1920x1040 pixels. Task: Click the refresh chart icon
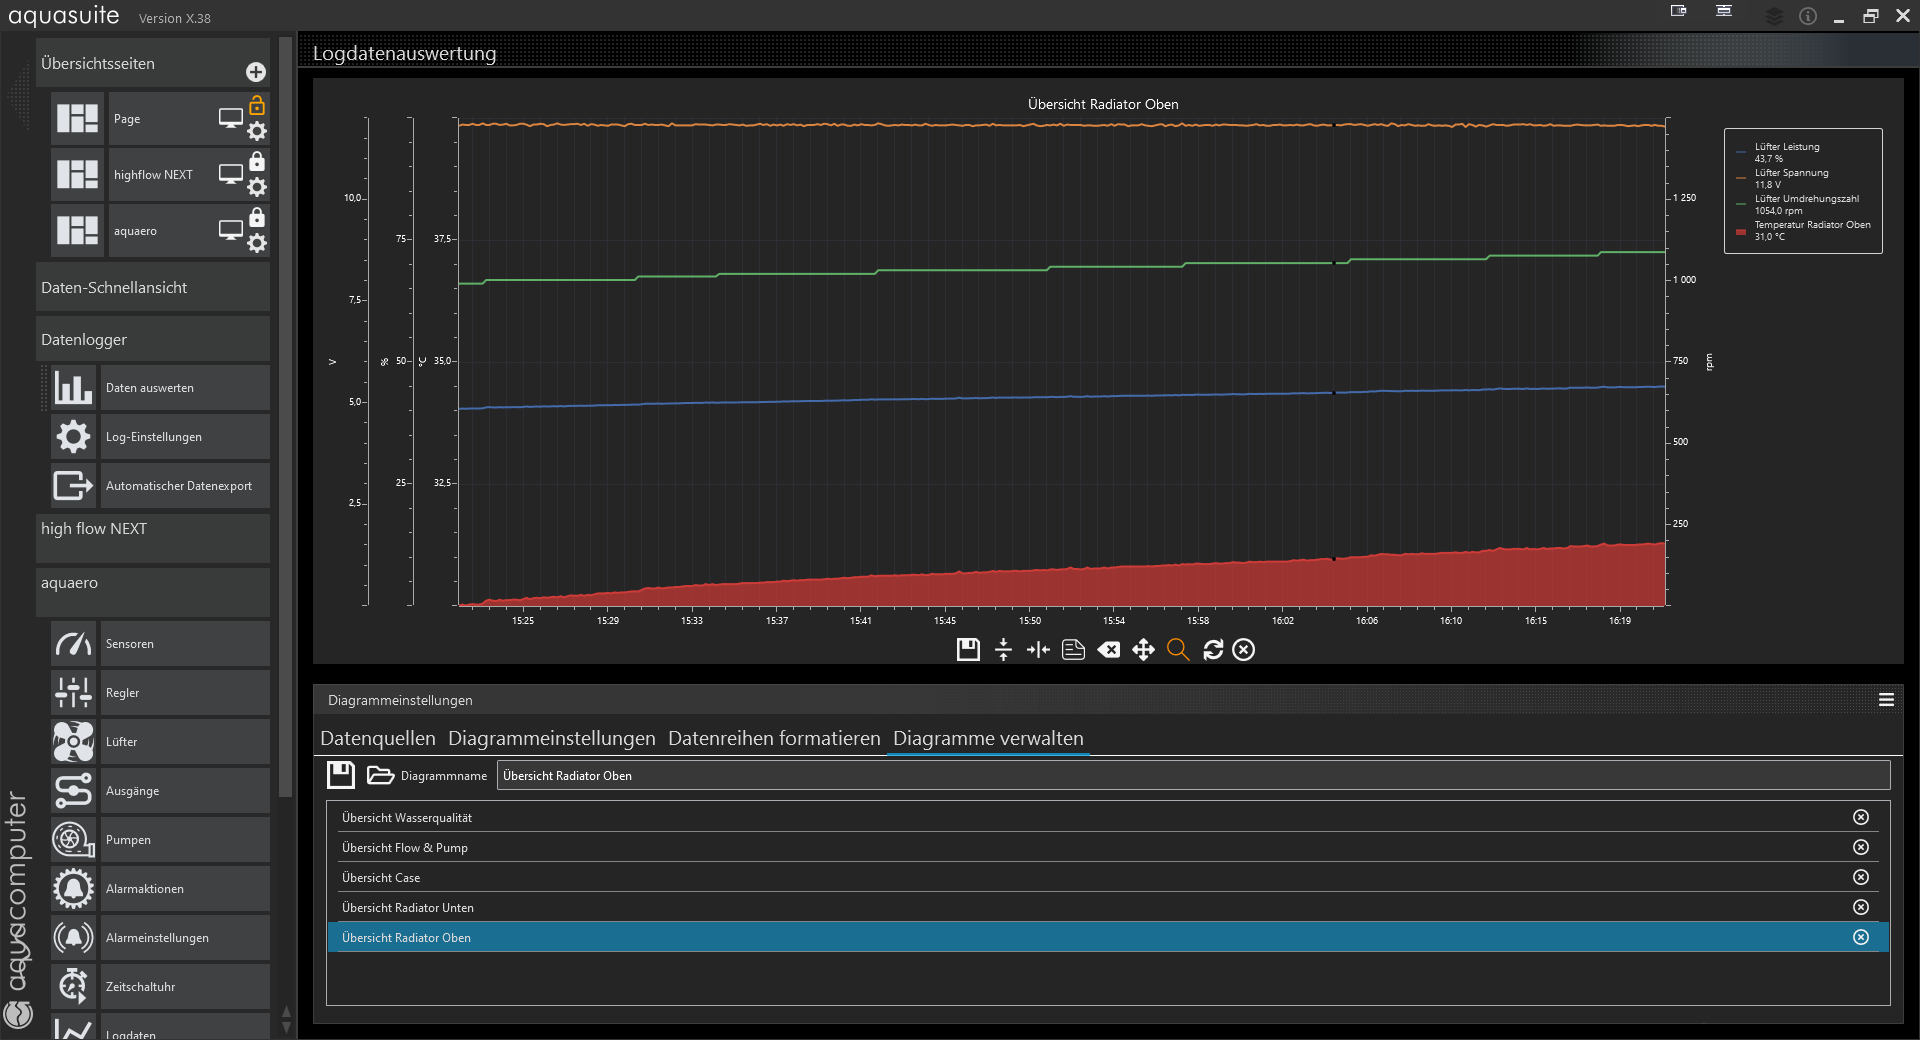click(1213, 650)
